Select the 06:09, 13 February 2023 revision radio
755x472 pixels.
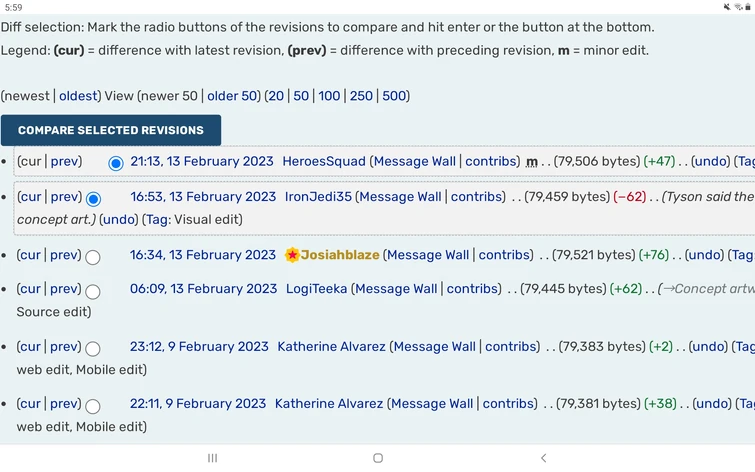[93, 291]
